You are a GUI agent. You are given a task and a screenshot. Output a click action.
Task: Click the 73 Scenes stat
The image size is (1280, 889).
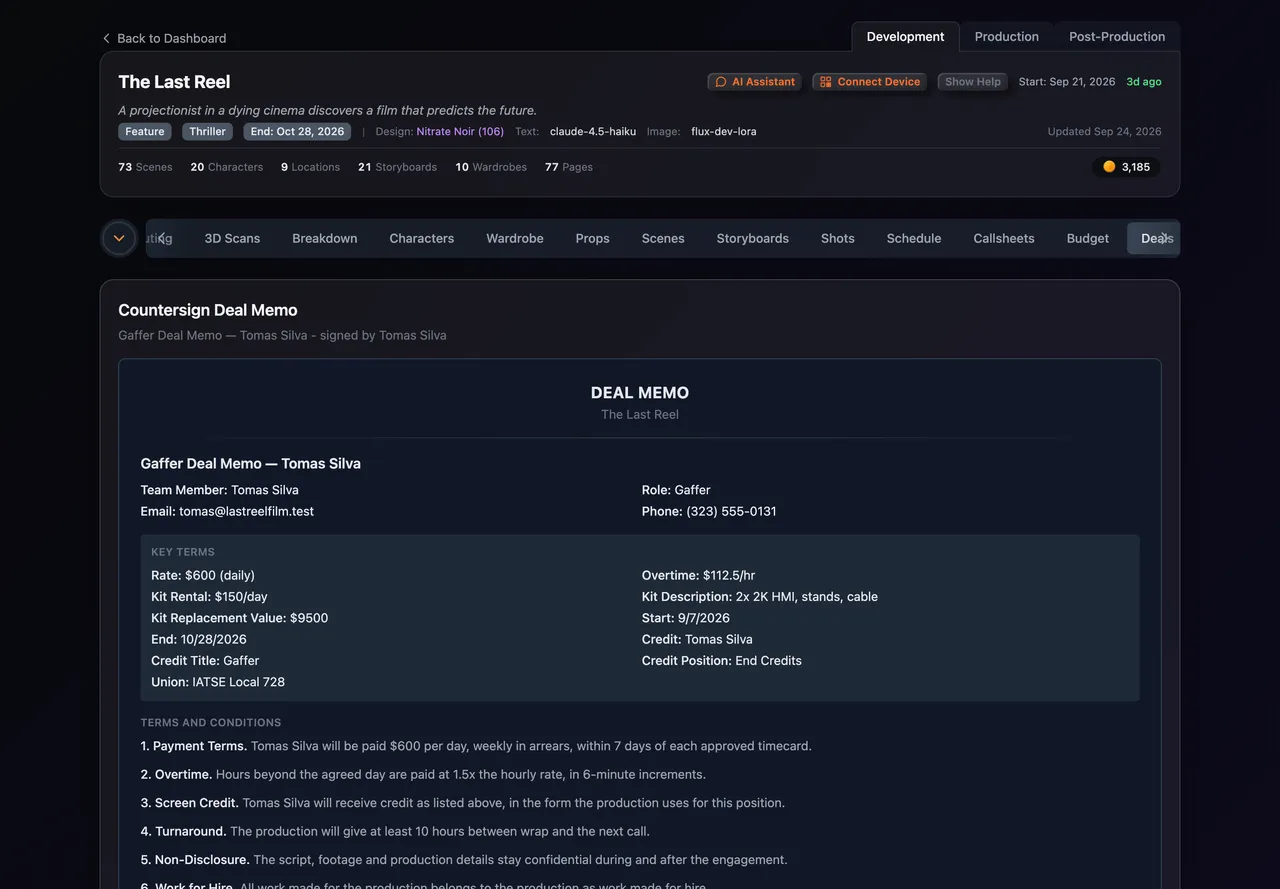pos(145,167)
